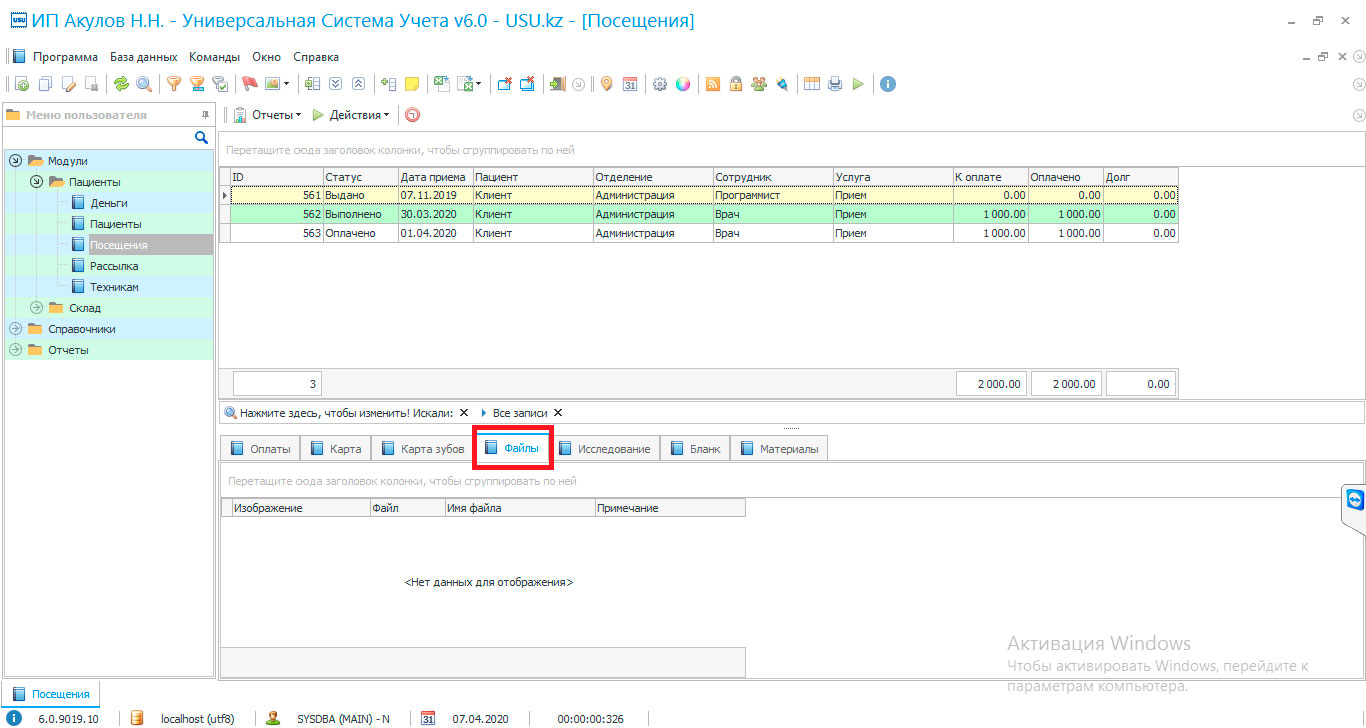Click the orange RSS feed icon
Viewport: 1366px width, 728px height.
713,84
